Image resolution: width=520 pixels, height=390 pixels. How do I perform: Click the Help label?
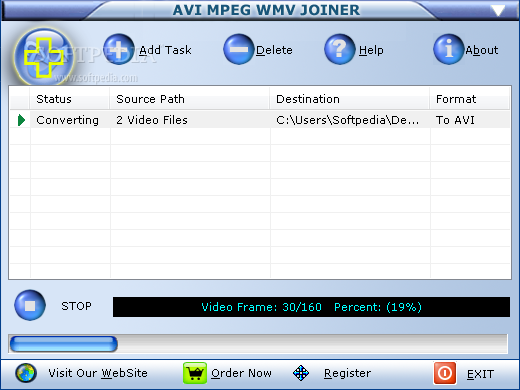(x=371, y=50)
